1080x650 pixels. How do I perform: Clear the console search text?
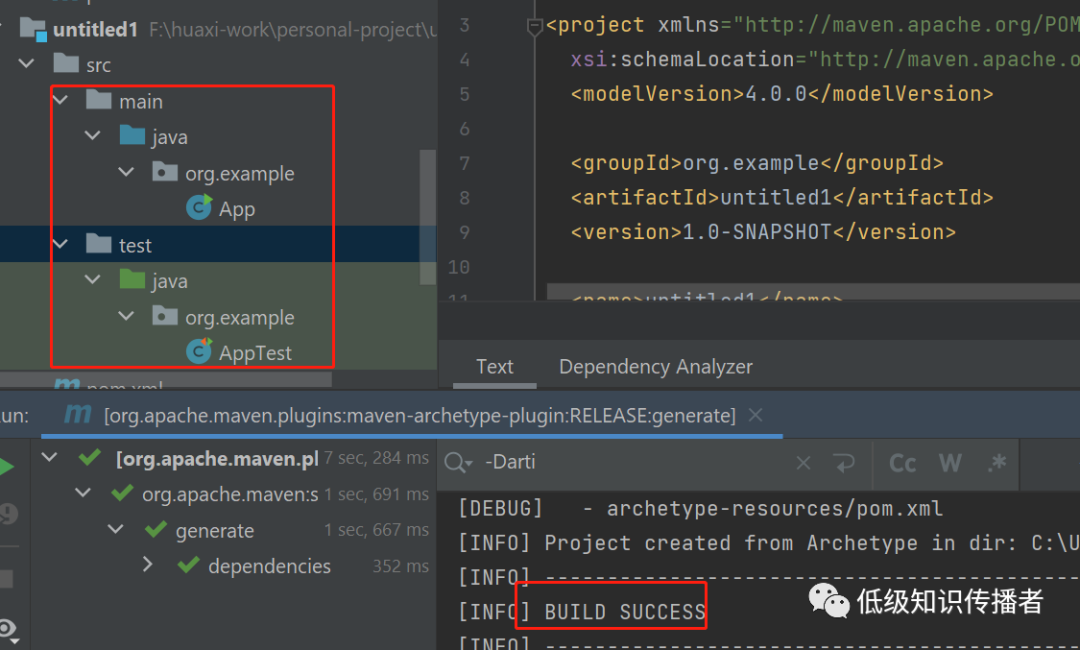(x=803, y=463)
